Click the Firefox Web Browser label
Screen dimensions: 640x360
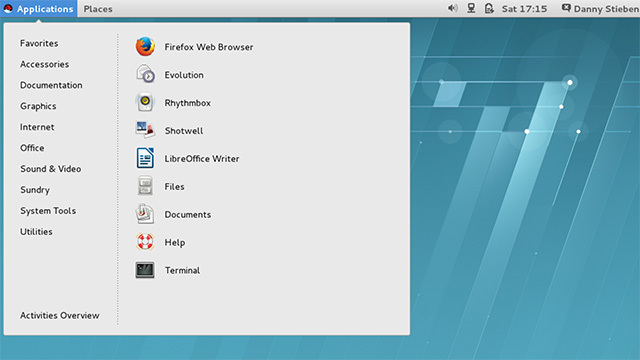click(209, 47)
